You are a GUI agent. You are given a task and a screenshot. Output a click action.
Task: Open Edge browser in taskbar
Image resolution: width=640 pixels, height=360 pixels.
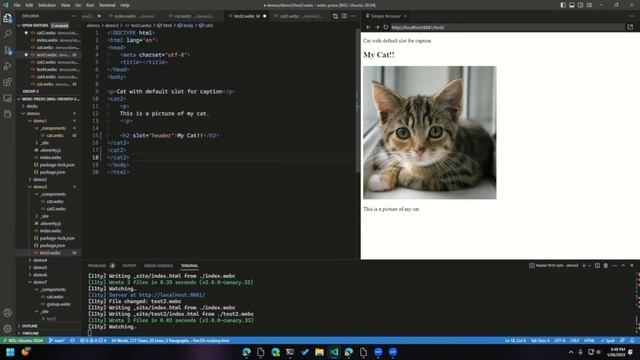coord(246,352)
